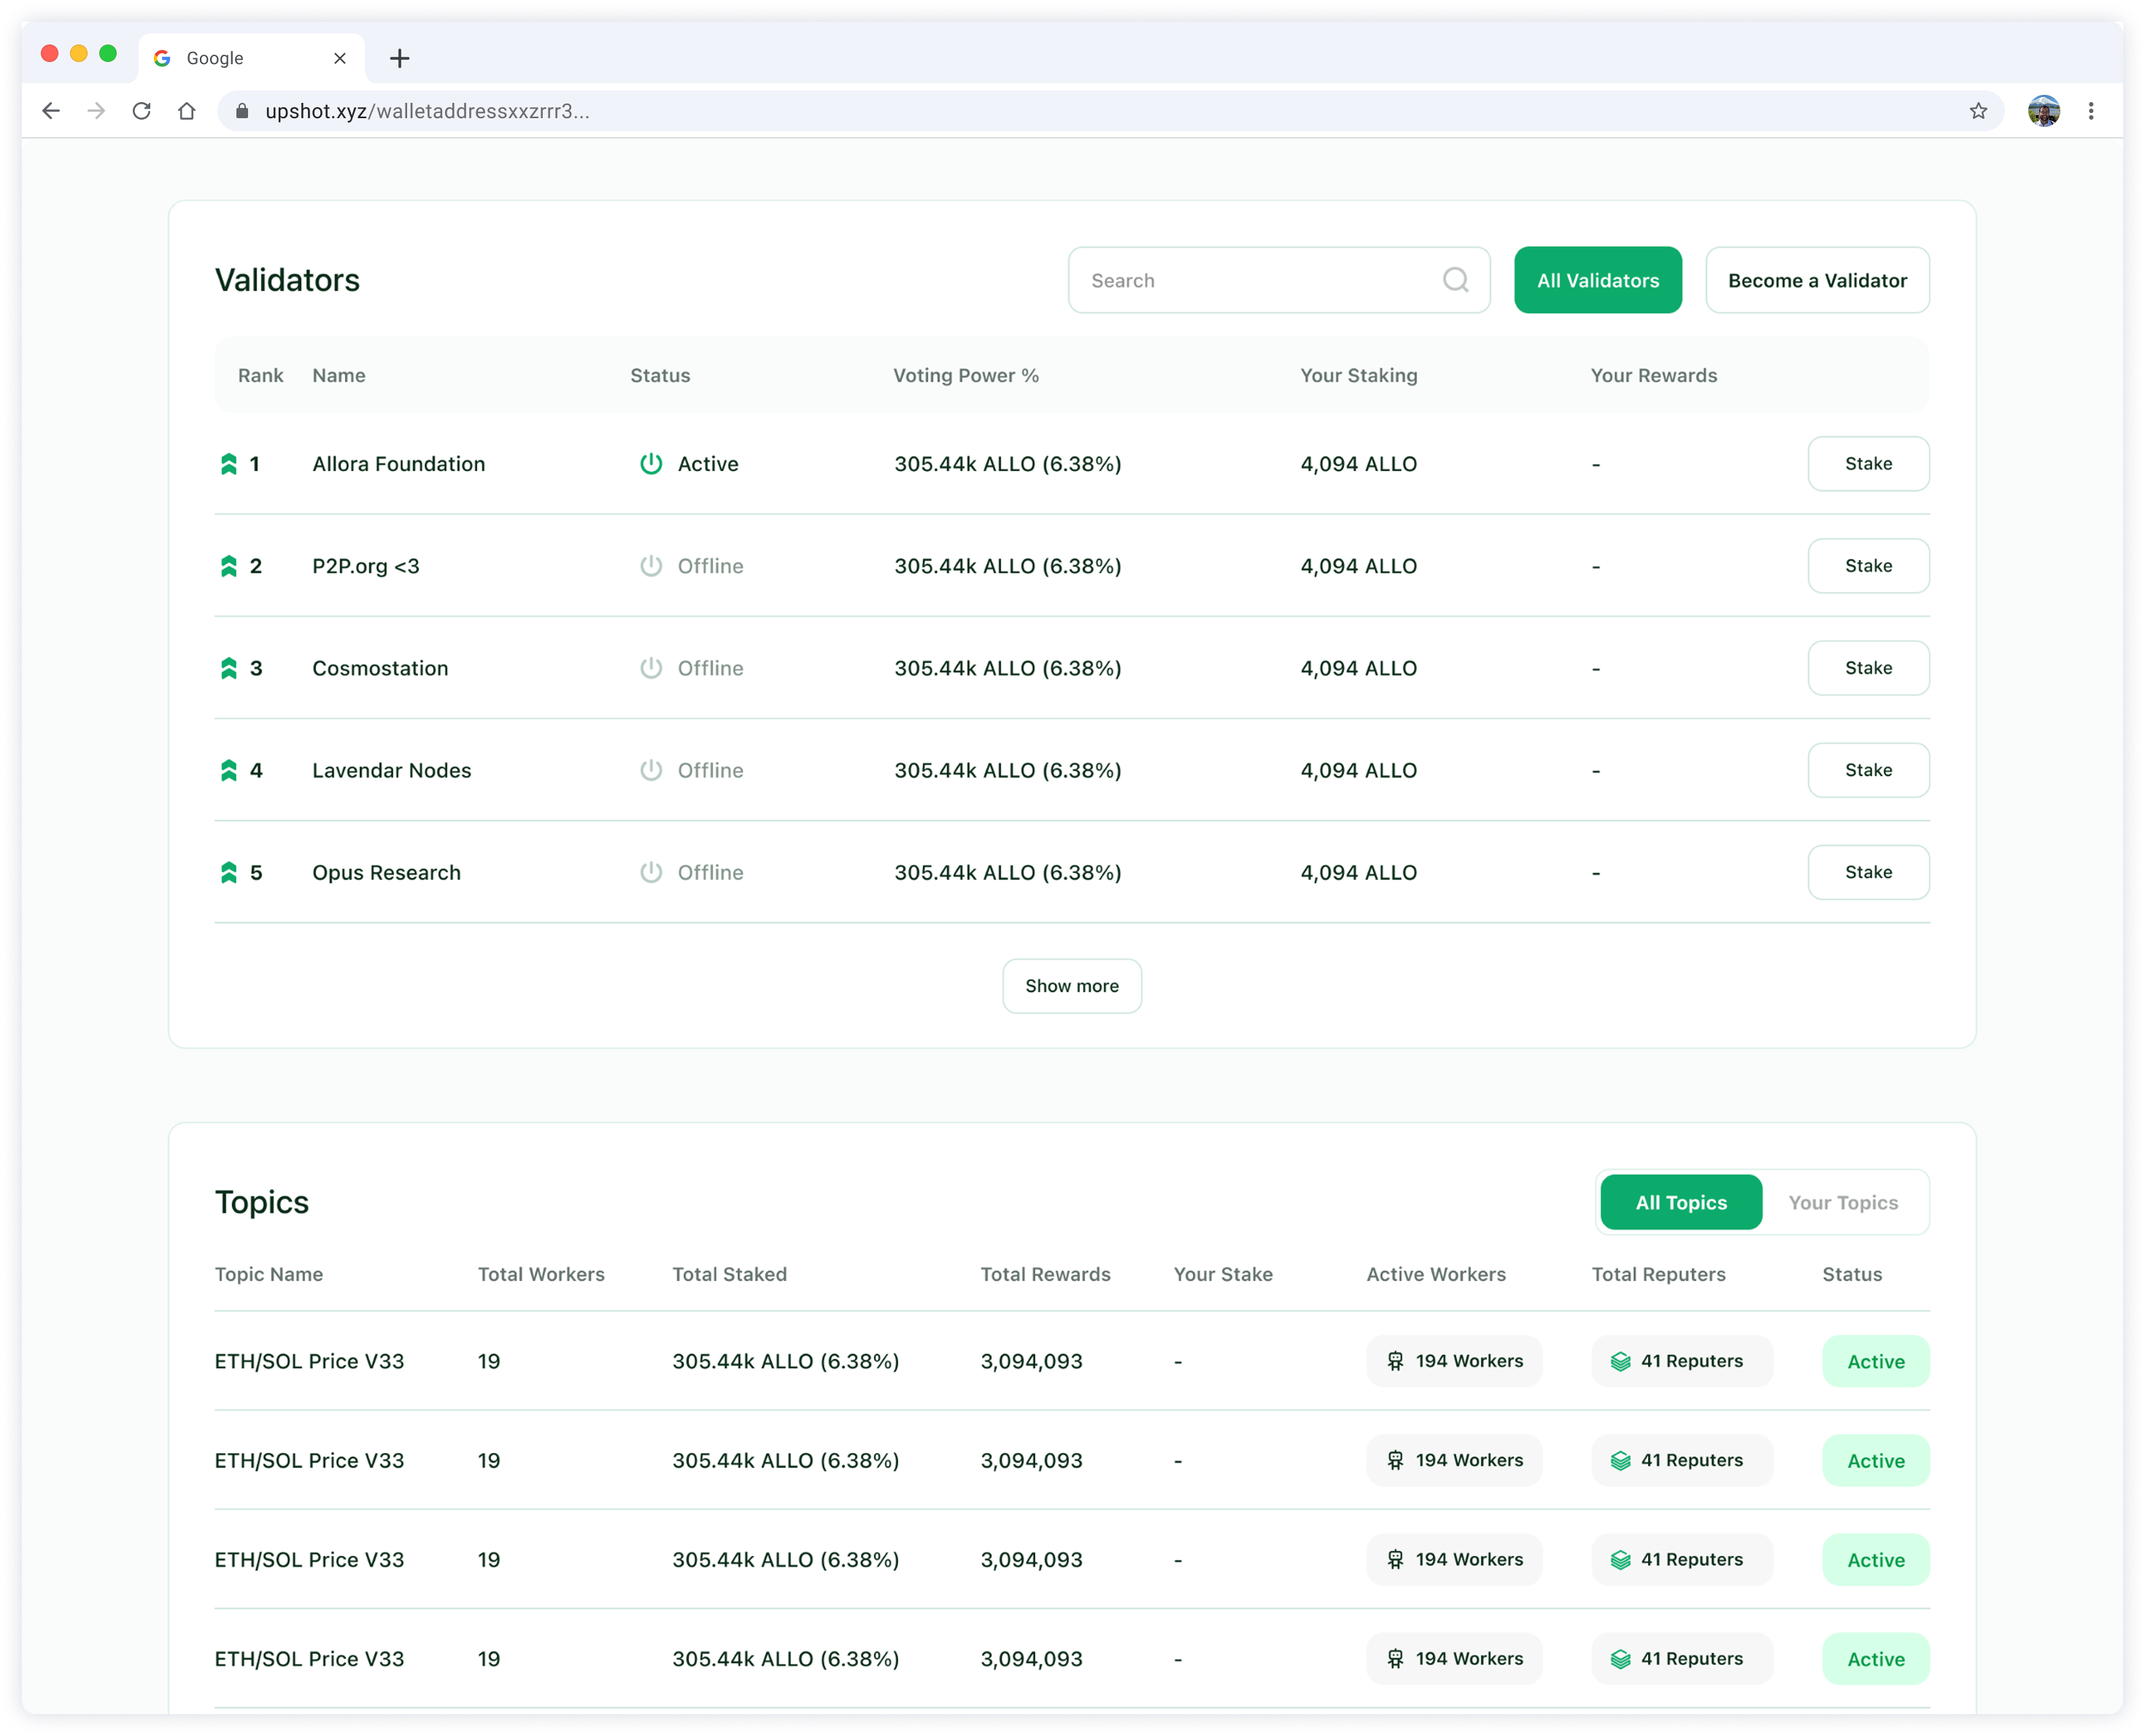Open the Chrome three-dot menu

pyautogui.click(x=2090, y=111)
